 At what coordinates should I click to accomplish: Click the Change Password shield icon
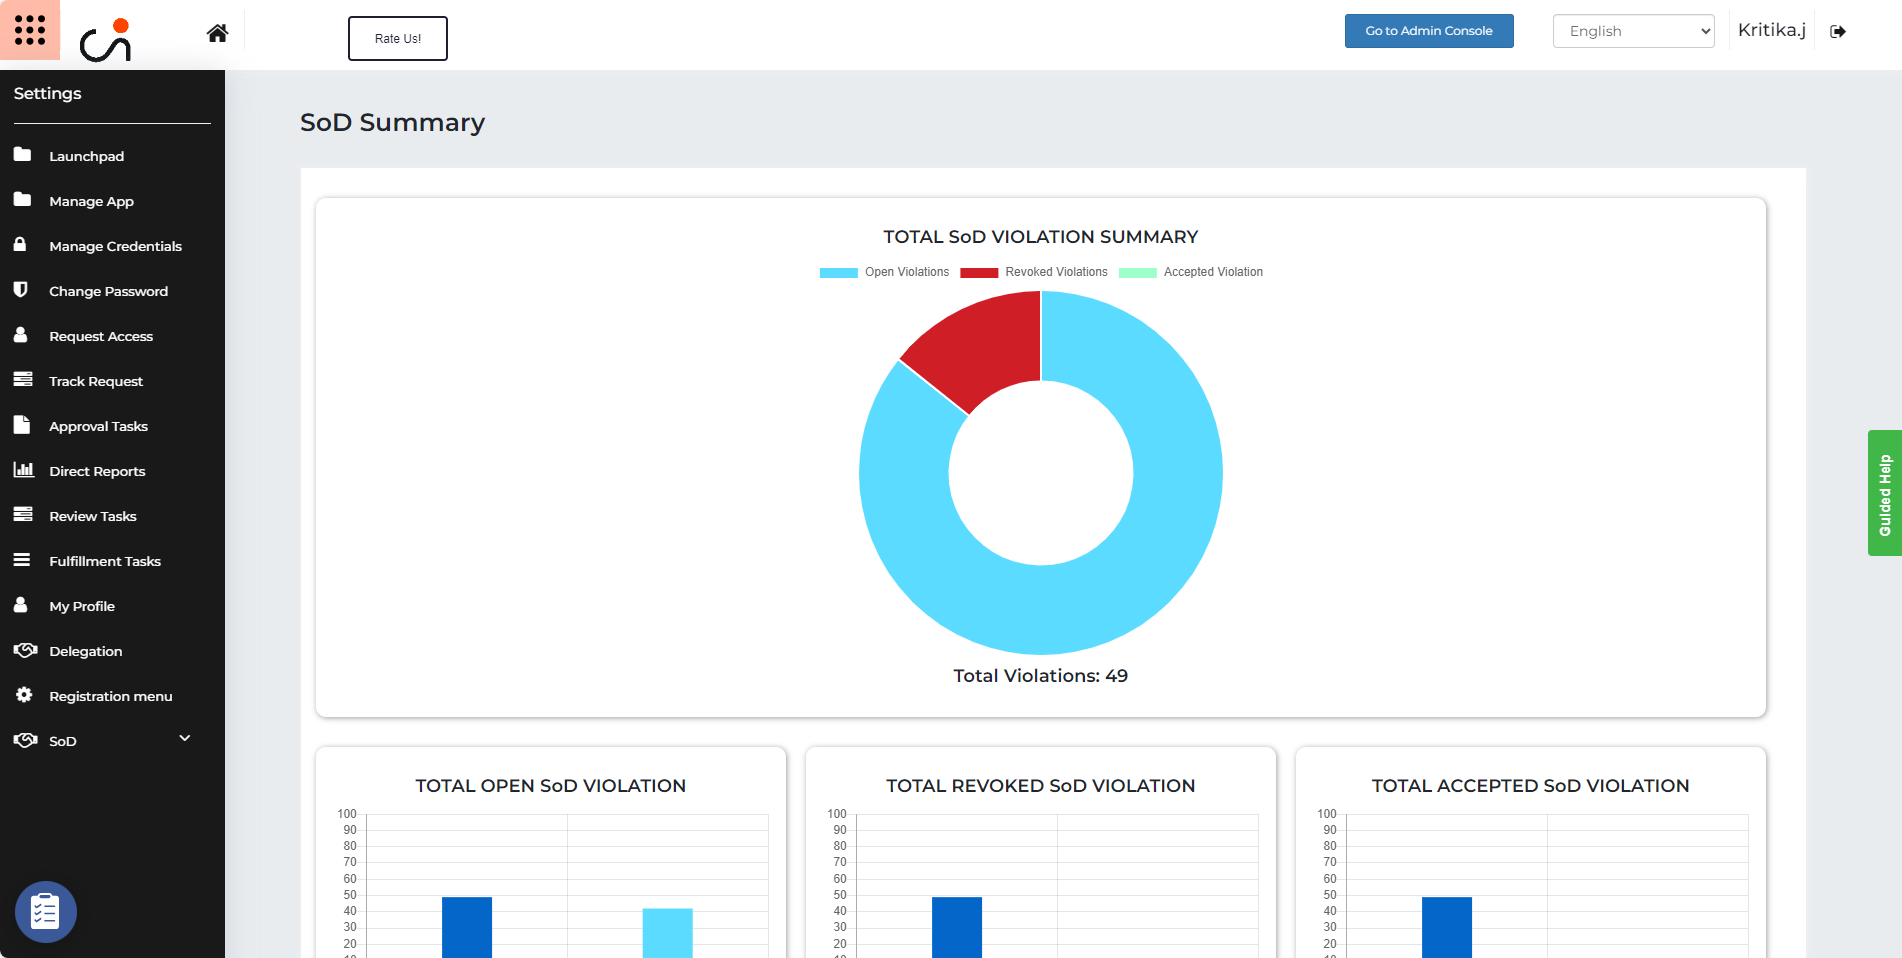click(x=20, y=289)
